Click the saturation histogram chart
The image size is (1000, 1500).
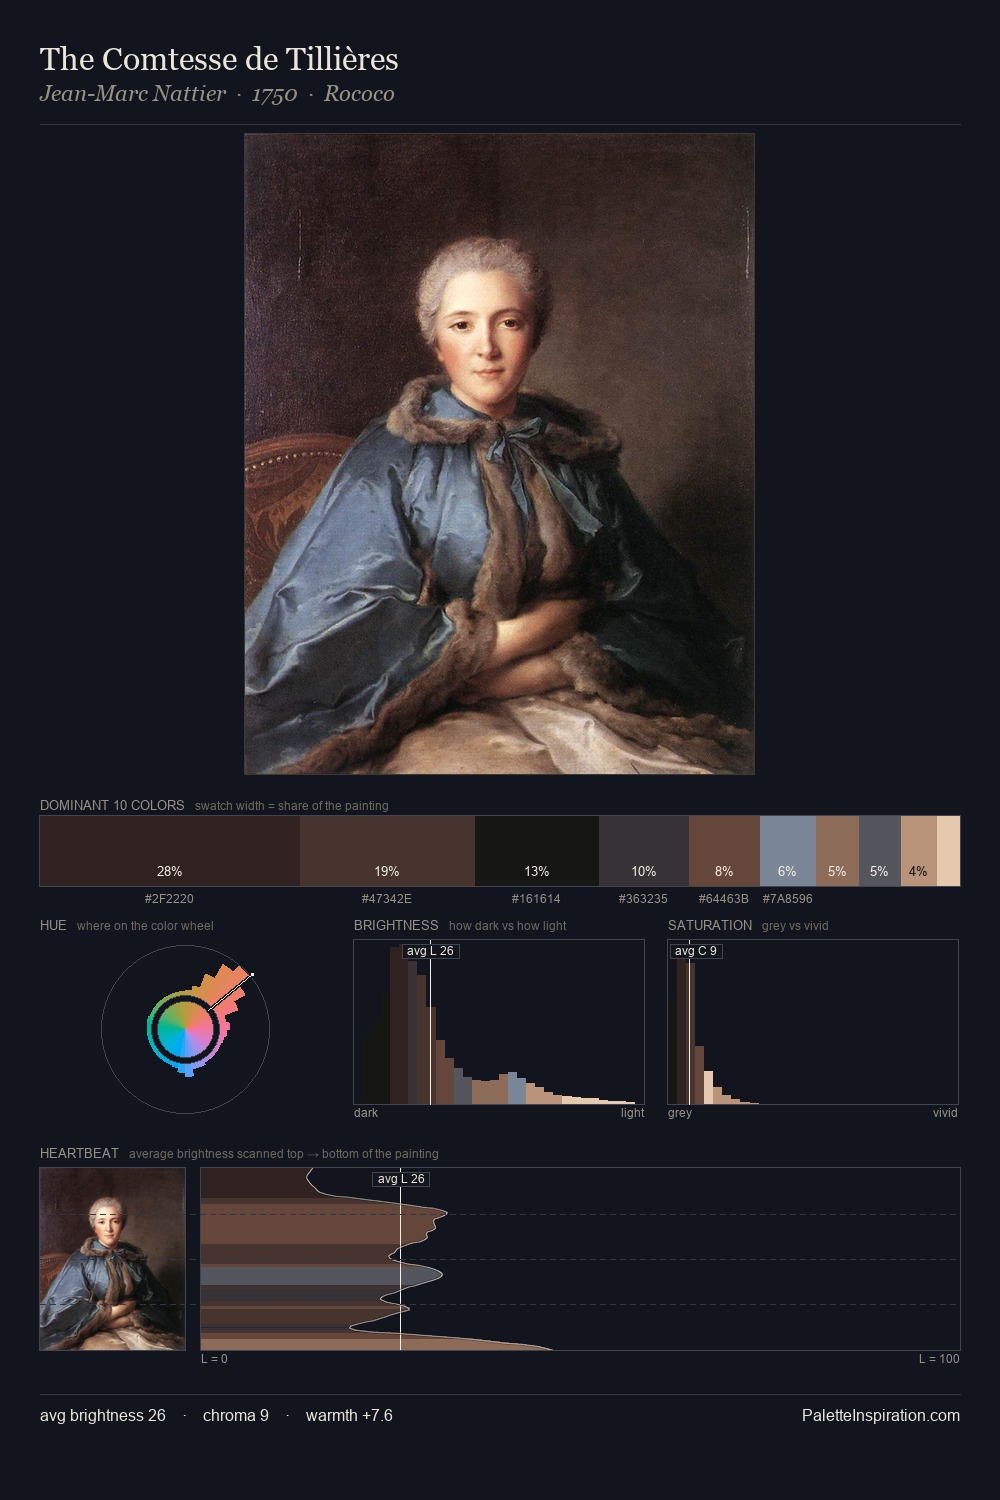pyautogui.click(x=813, y=1022)
